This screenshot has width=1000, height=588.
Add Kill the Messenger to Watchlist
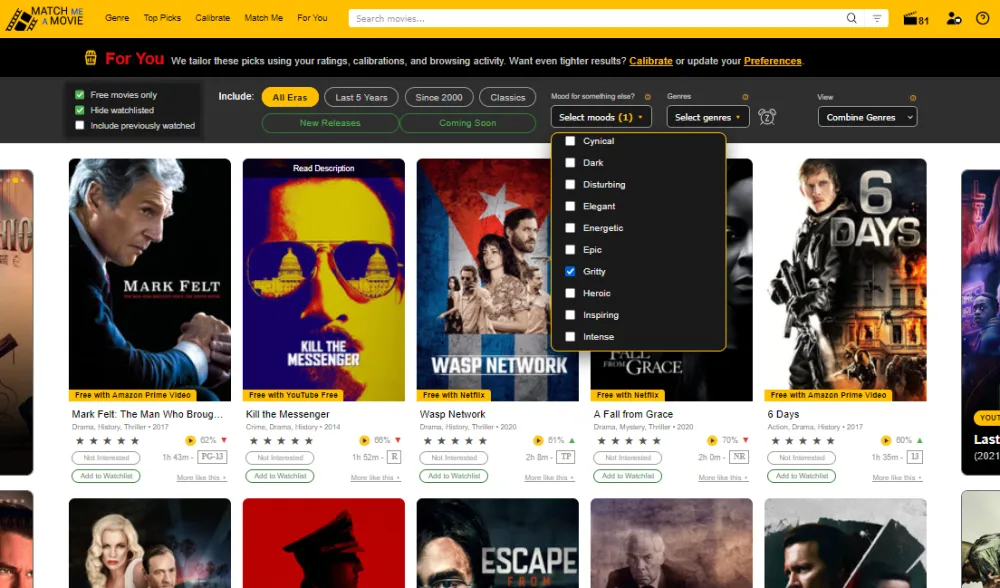coord(280,476)
